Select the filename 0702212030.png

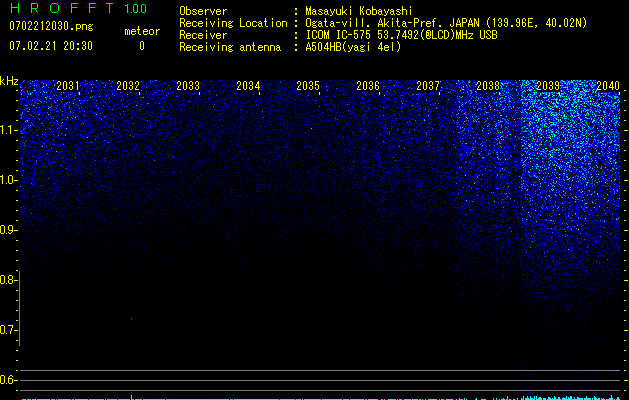coord(51,26)
